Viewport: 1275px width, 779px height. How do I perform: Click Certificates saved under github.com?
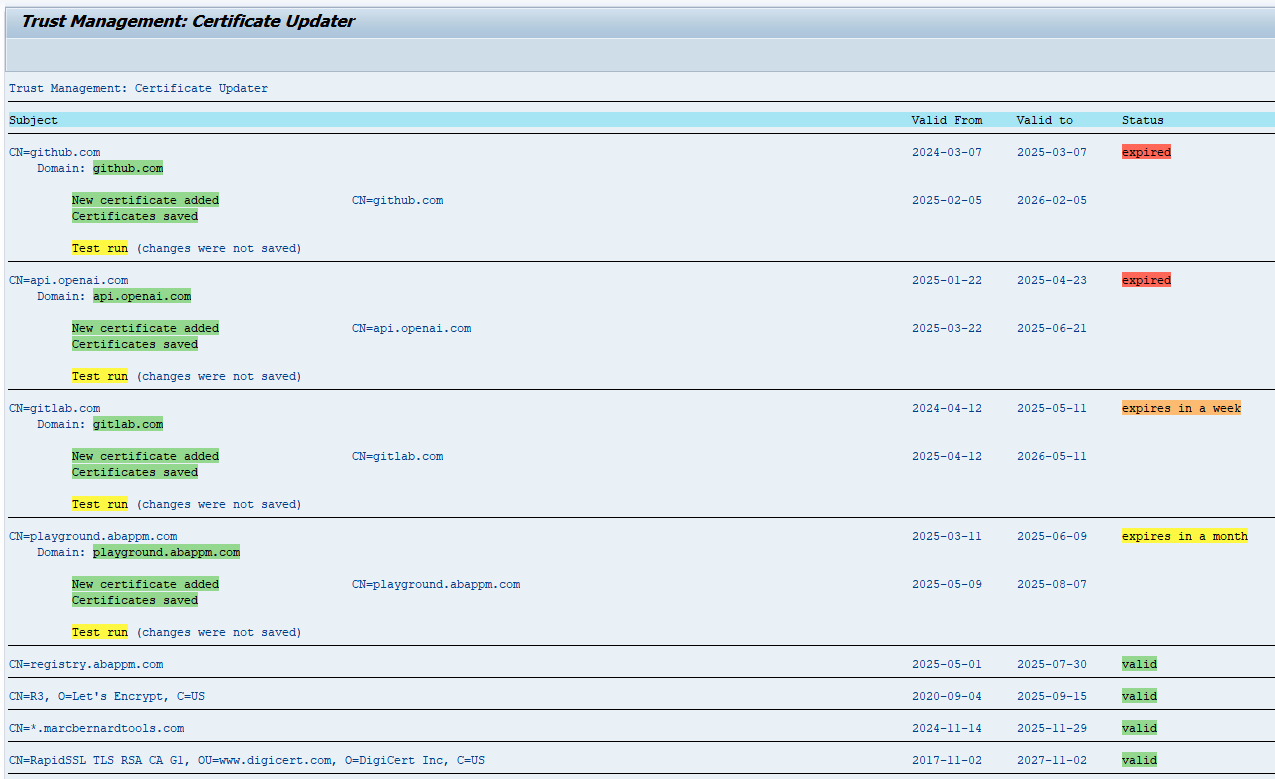135,216
